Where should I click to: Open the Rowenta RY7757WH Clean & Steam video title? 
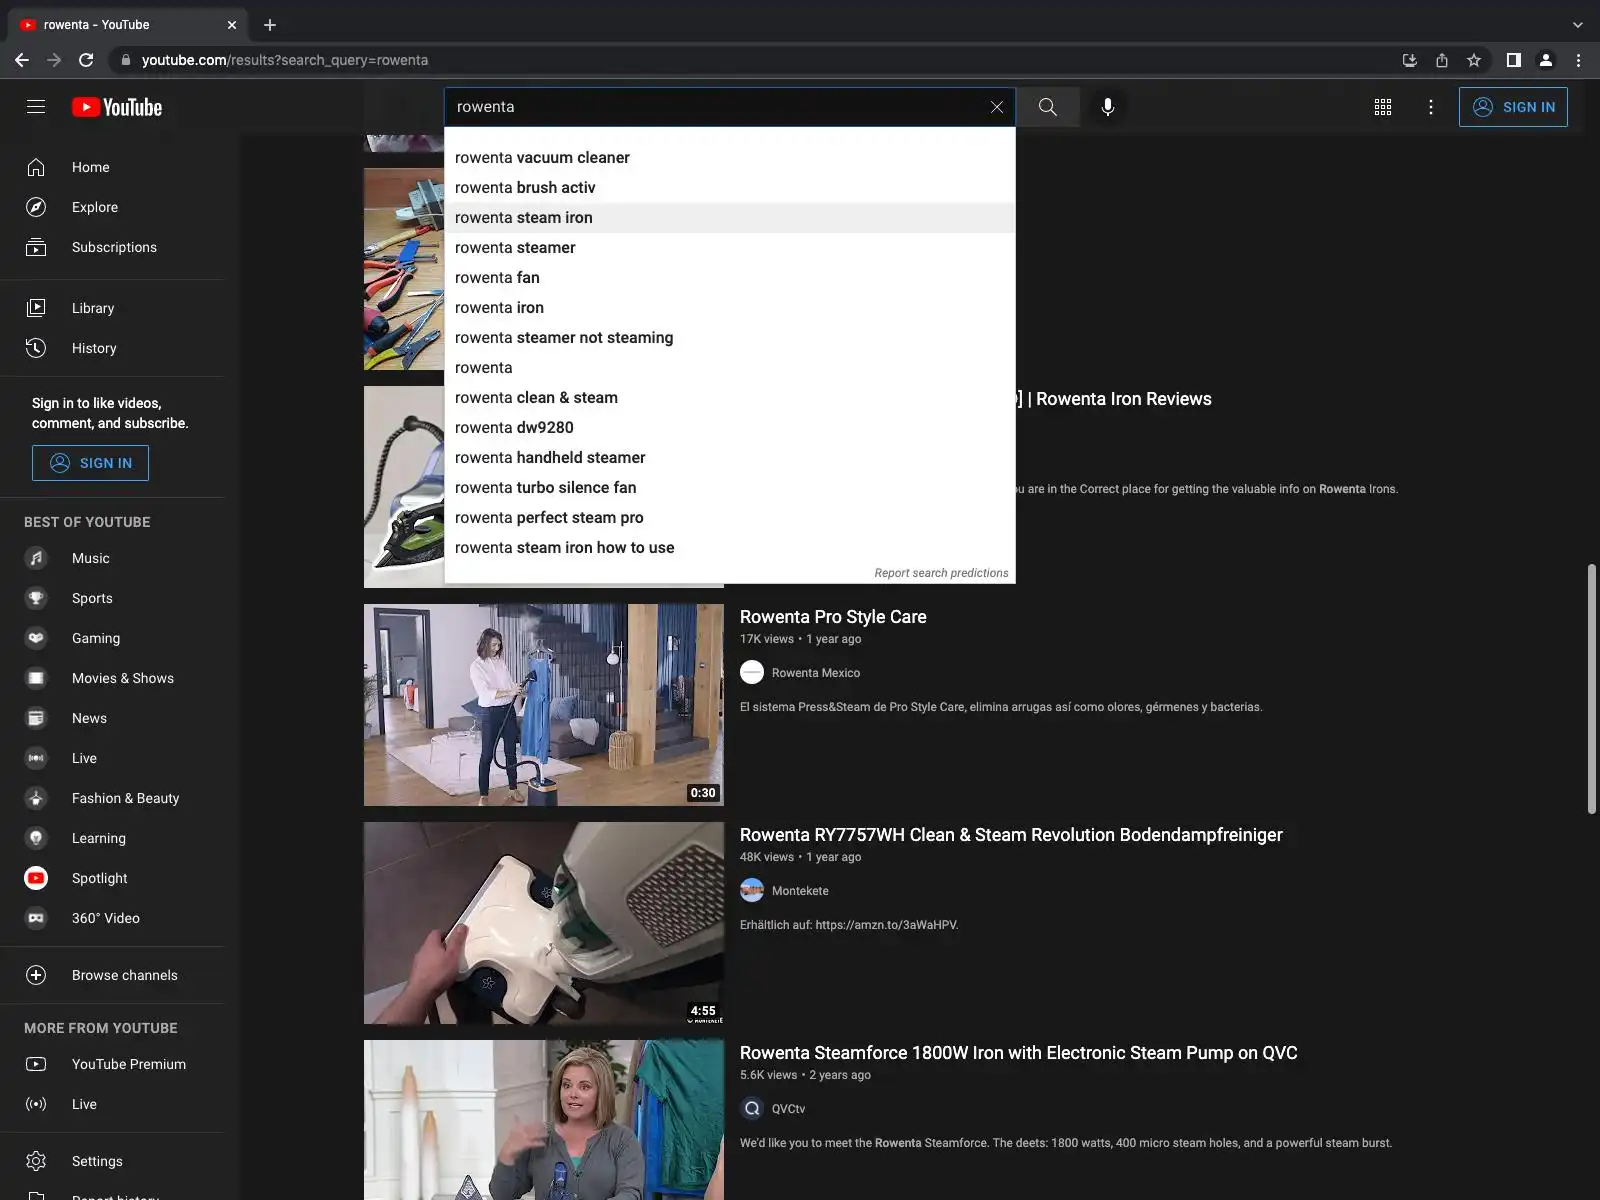[1011, 835]
